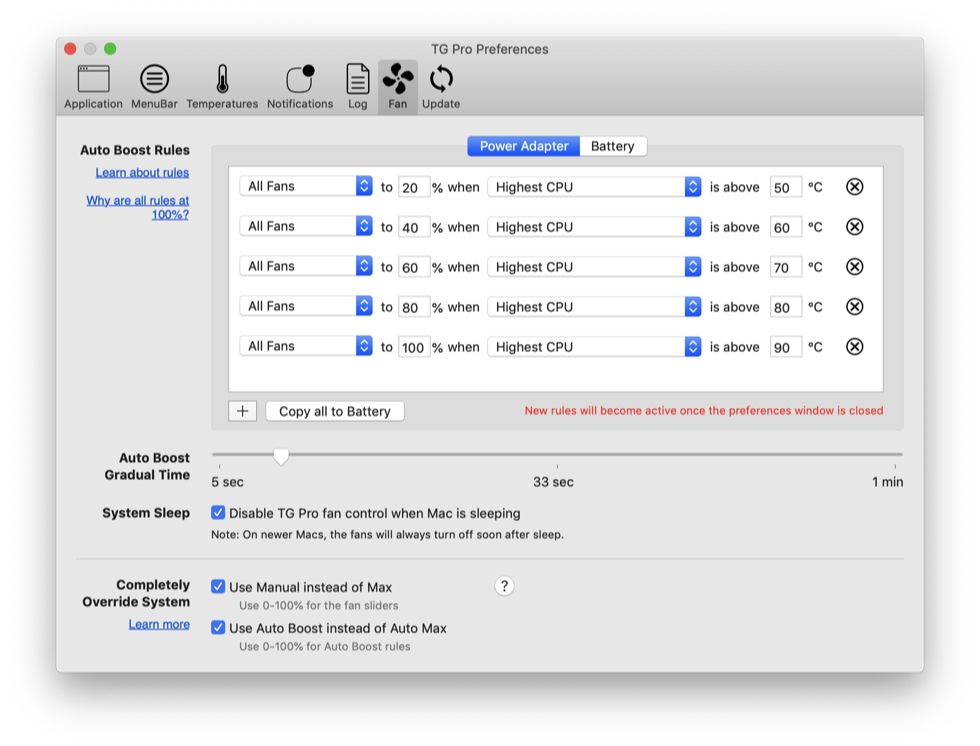
Task: Click the temperature field showing 50
Action: point(786,187)
